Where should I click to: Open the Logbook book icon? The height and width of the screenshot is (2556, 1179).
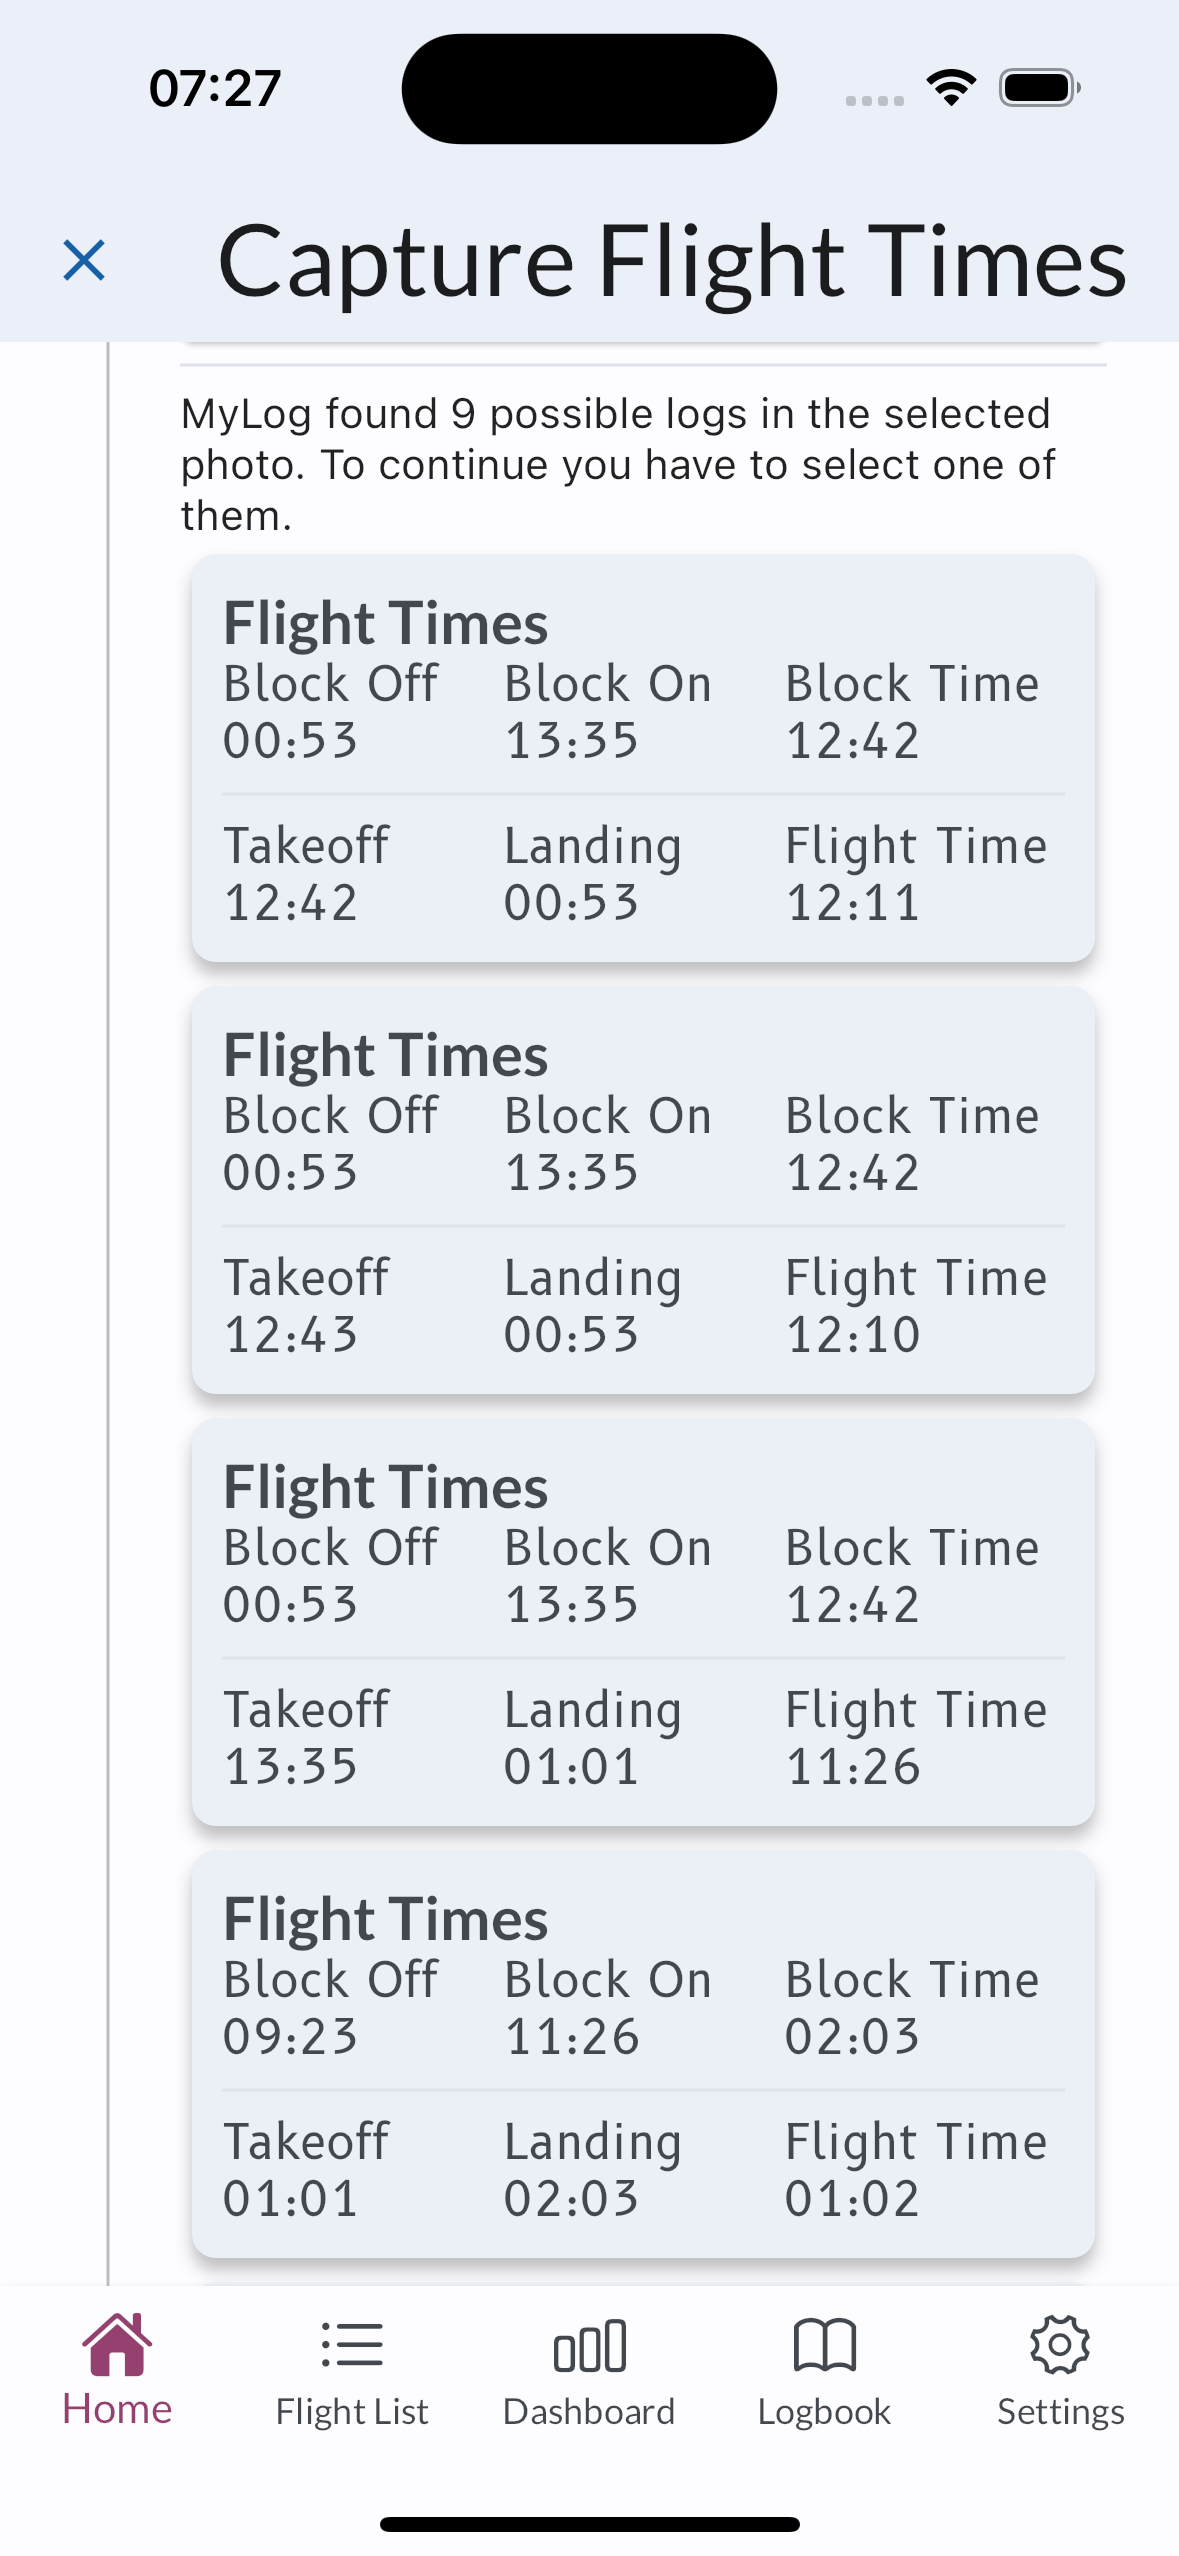point(824,2343)
